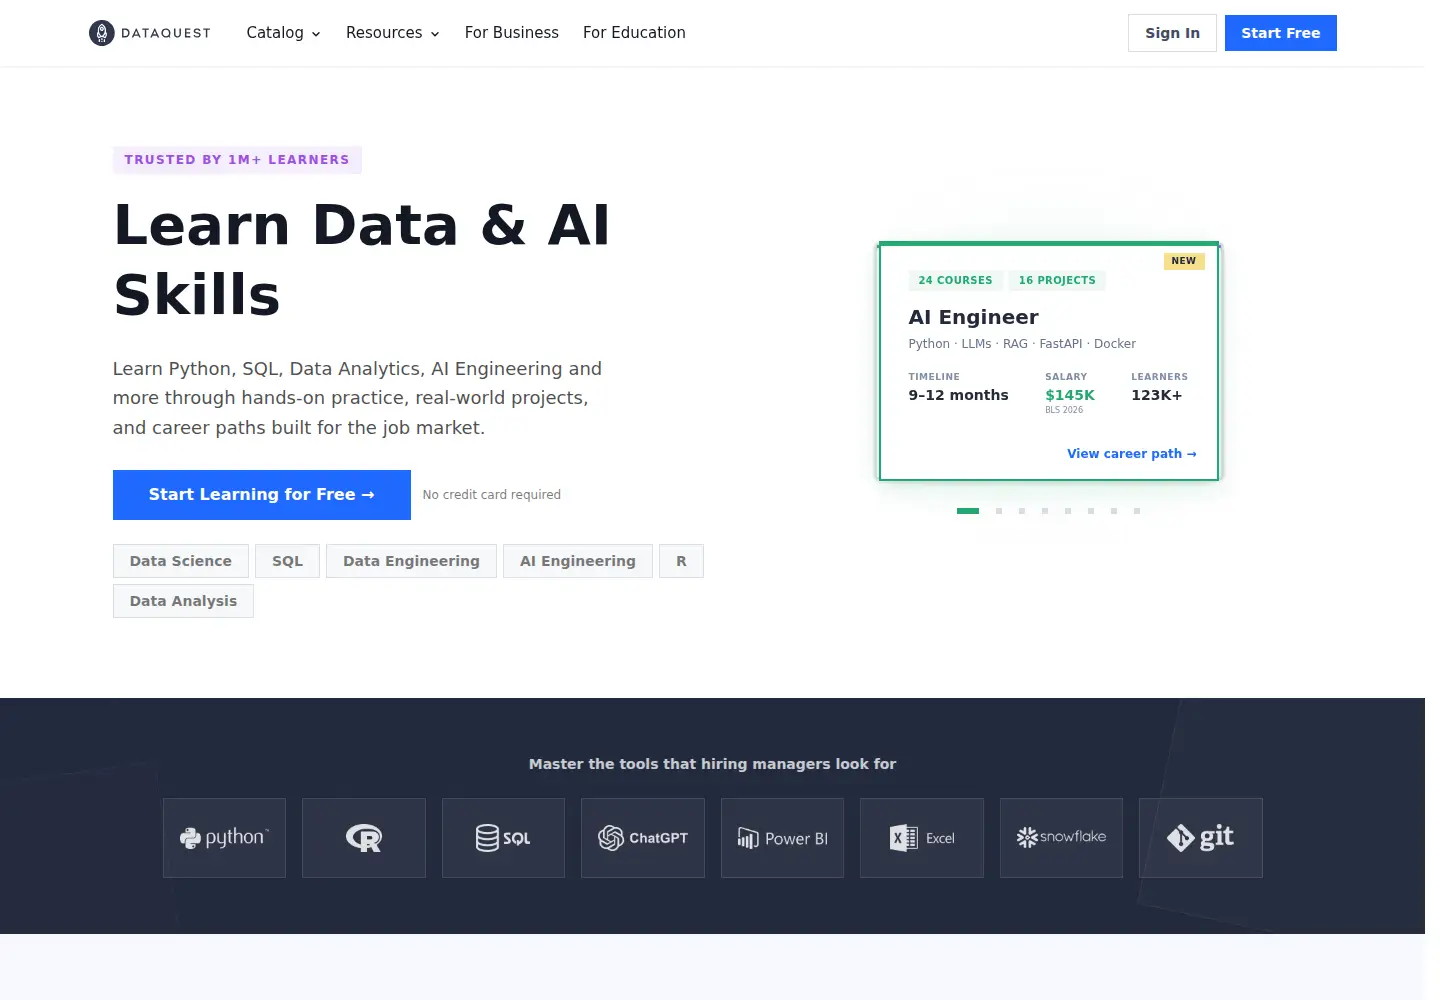Select the Excel tool tile
The image size is (1440, 1000).
pos(922,838)
